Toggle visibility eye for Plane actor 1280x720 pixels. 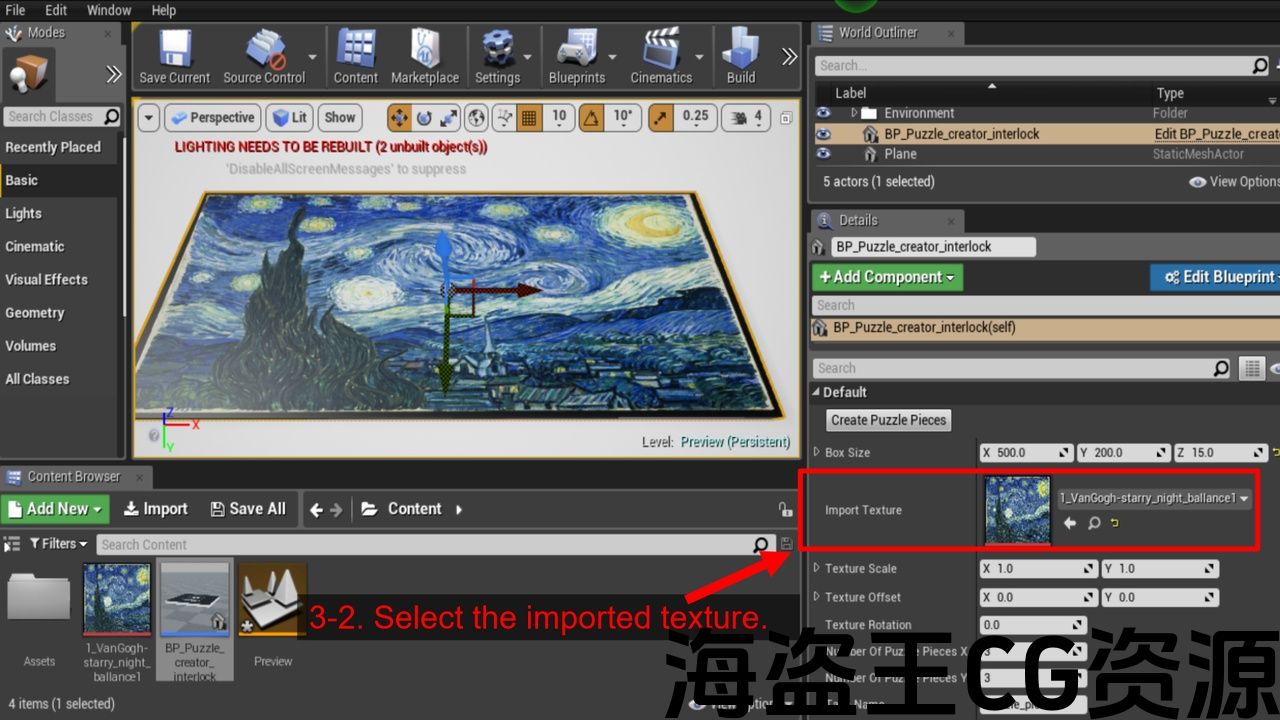tap(823, 154)
